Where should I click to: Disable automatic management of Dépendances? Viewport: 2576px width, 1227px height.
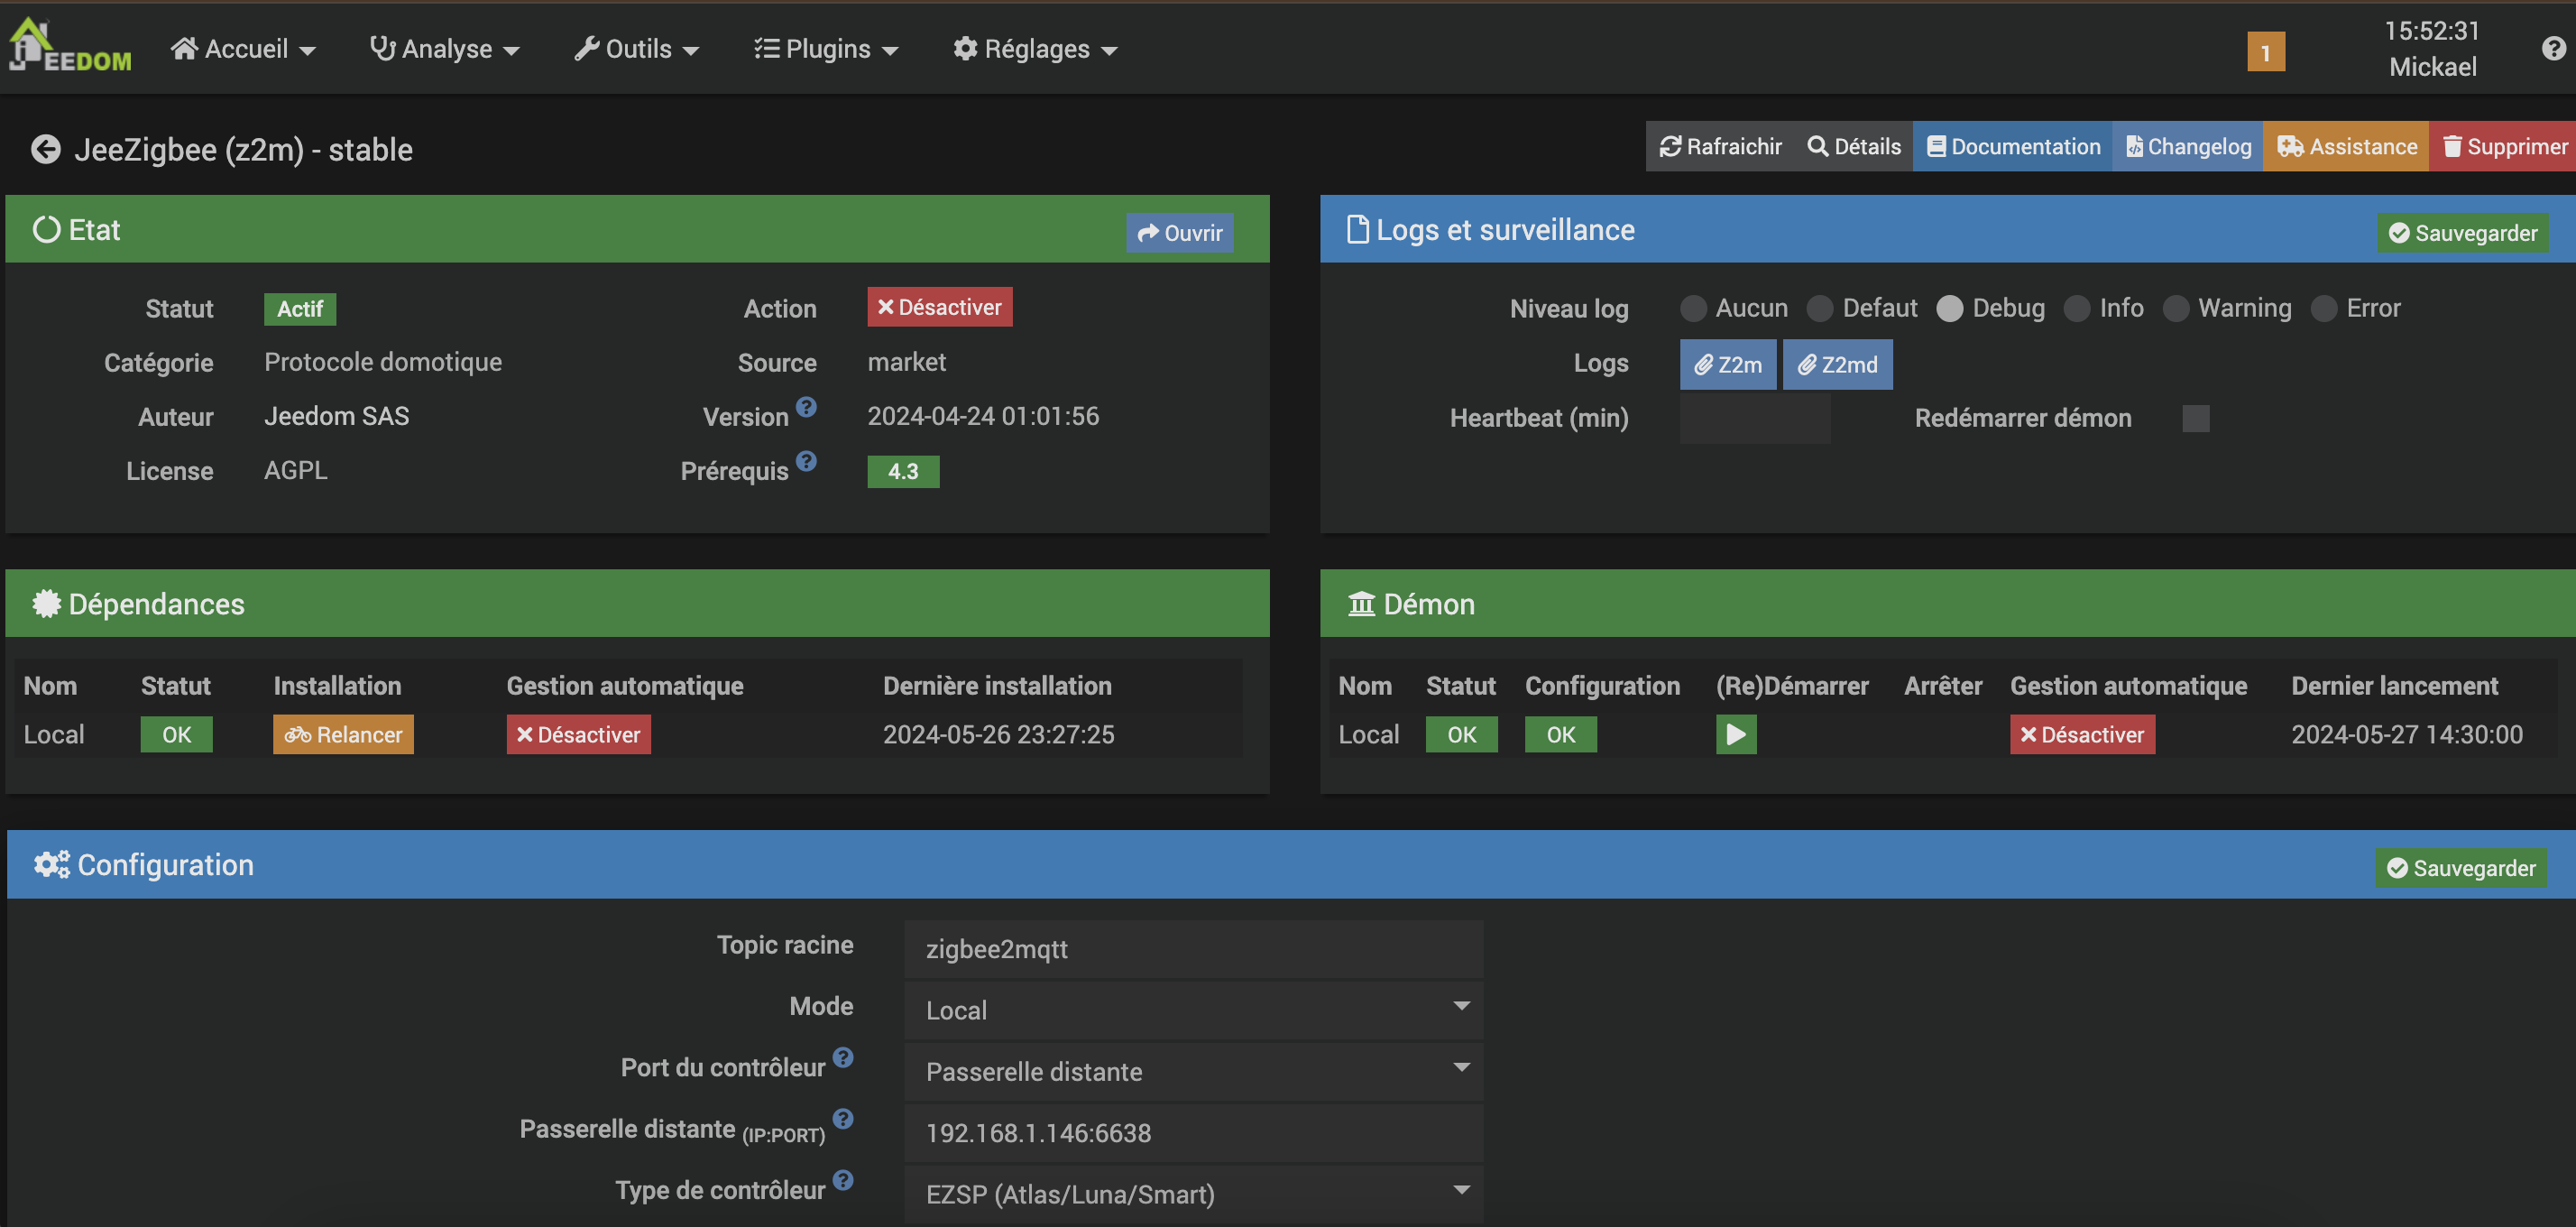pos(578,735)
